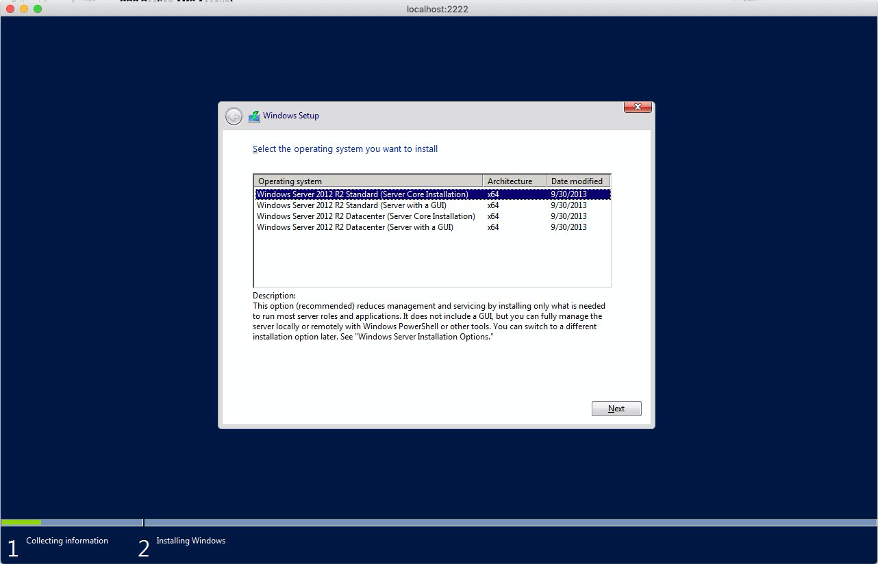
Task: Click the Collecting information step label
Action: [67, 540]
